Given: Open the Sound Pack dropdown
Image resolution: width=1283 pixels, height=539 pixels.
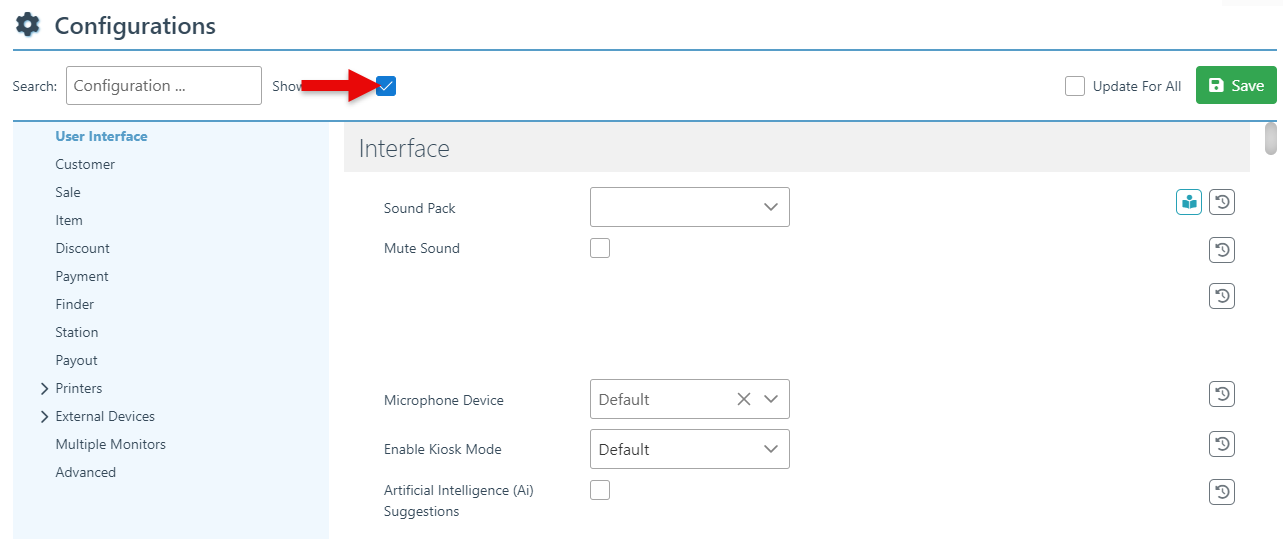Looking at the screenshot, I should pos(689,207).
